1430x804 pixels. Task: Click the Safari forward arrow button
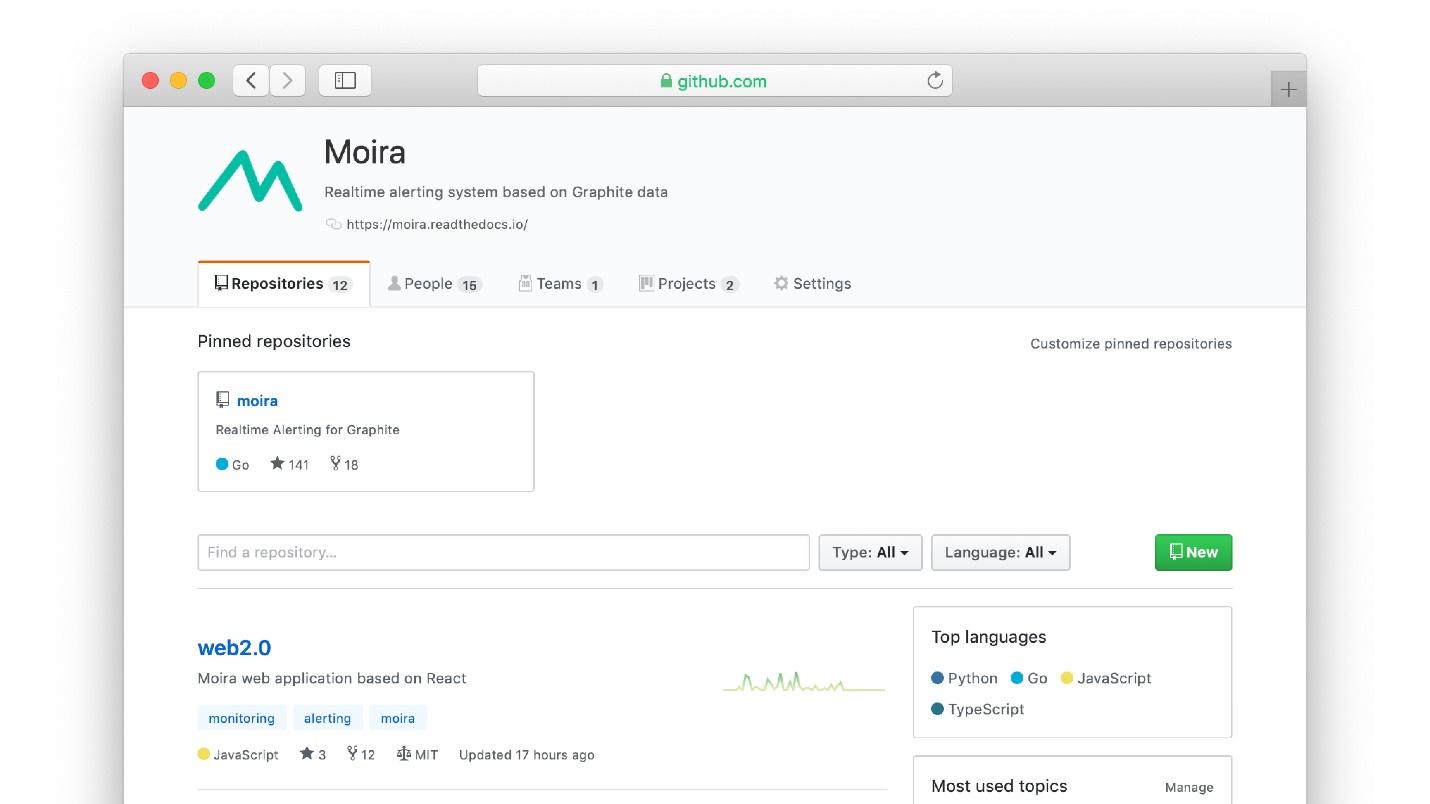[x=287, y=81]
